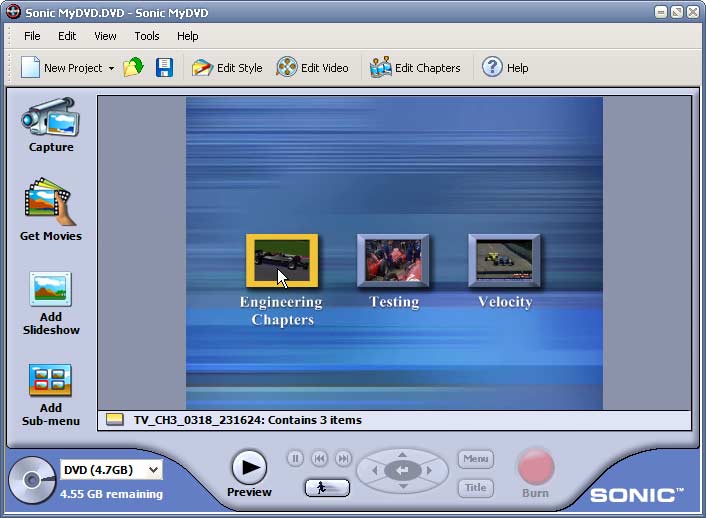Open the DVD (4.7GB) disc type dropdown
The width and height of the screenshot is (706, 518).
pyautogui.click(x=111, y=470)
